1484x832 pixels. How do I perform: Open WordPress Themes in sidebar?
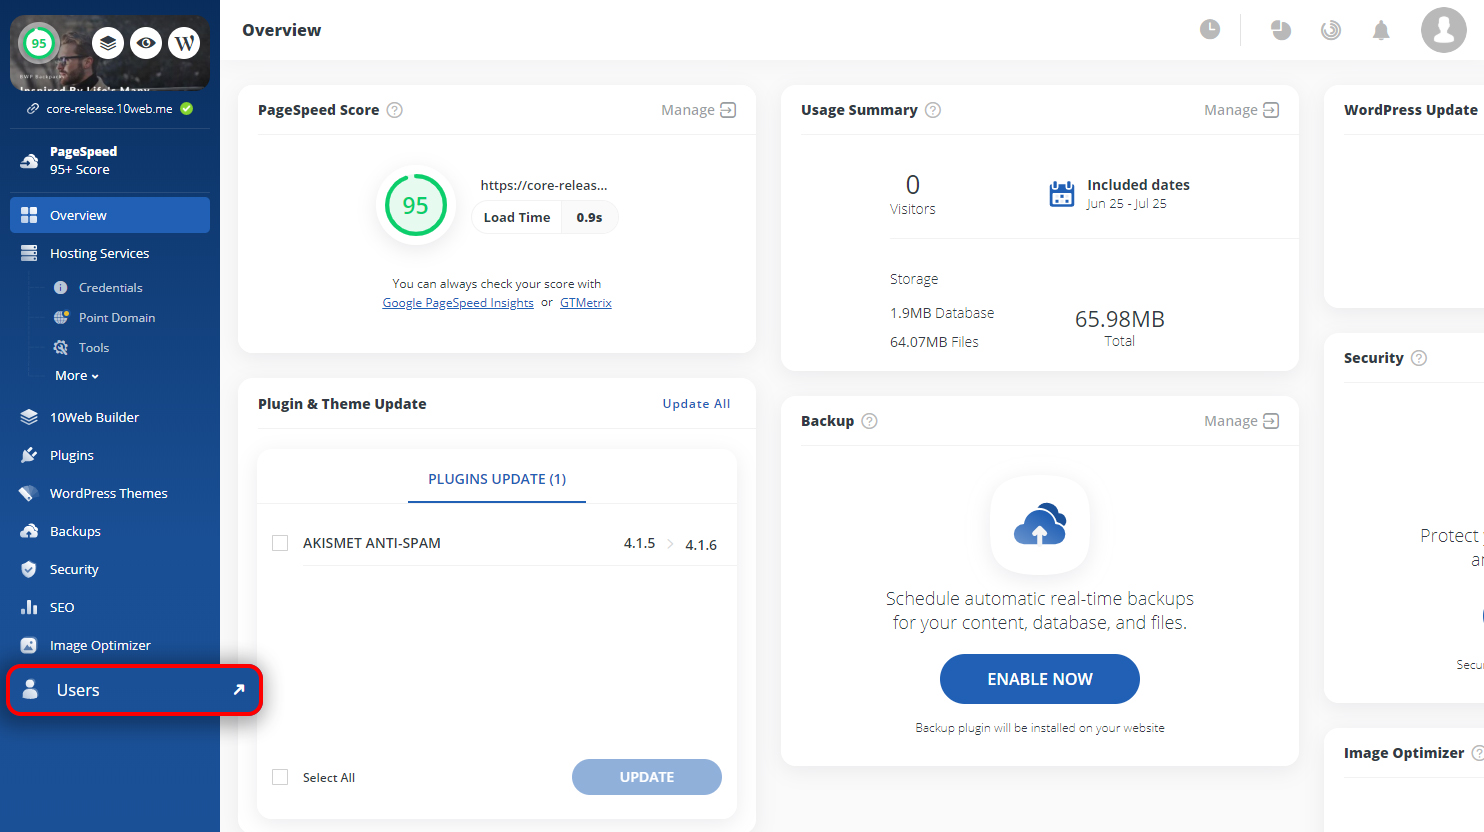click(110, 493)
